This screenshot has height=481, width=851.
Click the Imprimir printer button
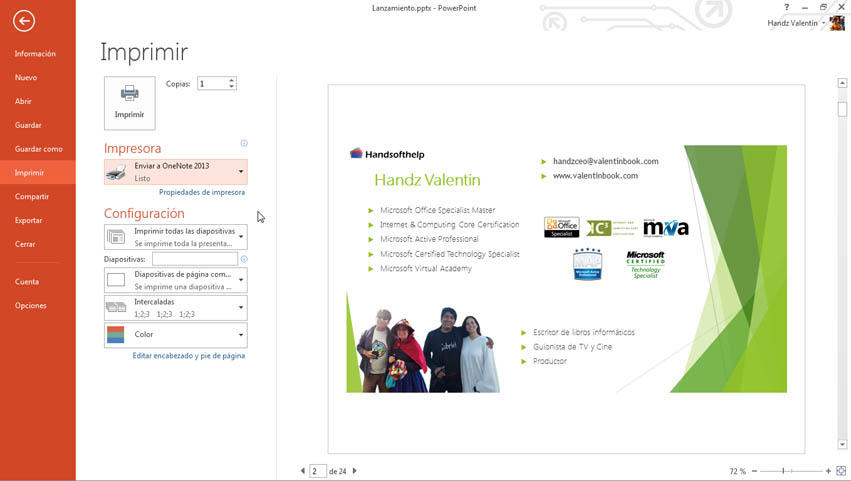[129, 102]
